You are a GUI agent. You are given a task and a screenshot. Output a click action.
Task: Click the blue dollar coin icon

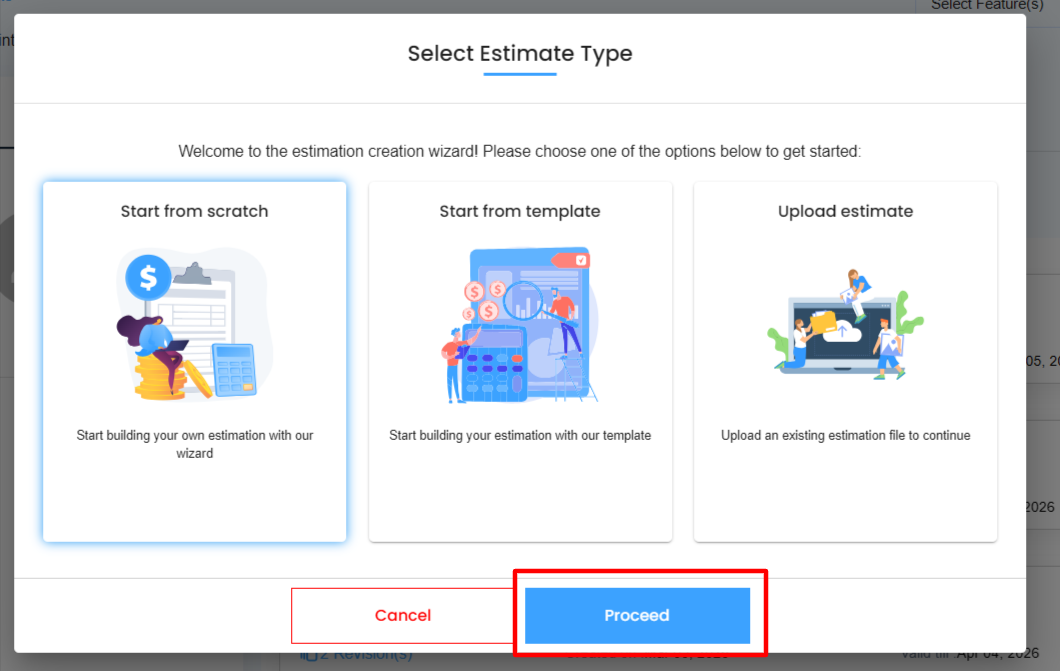(148, 277)
